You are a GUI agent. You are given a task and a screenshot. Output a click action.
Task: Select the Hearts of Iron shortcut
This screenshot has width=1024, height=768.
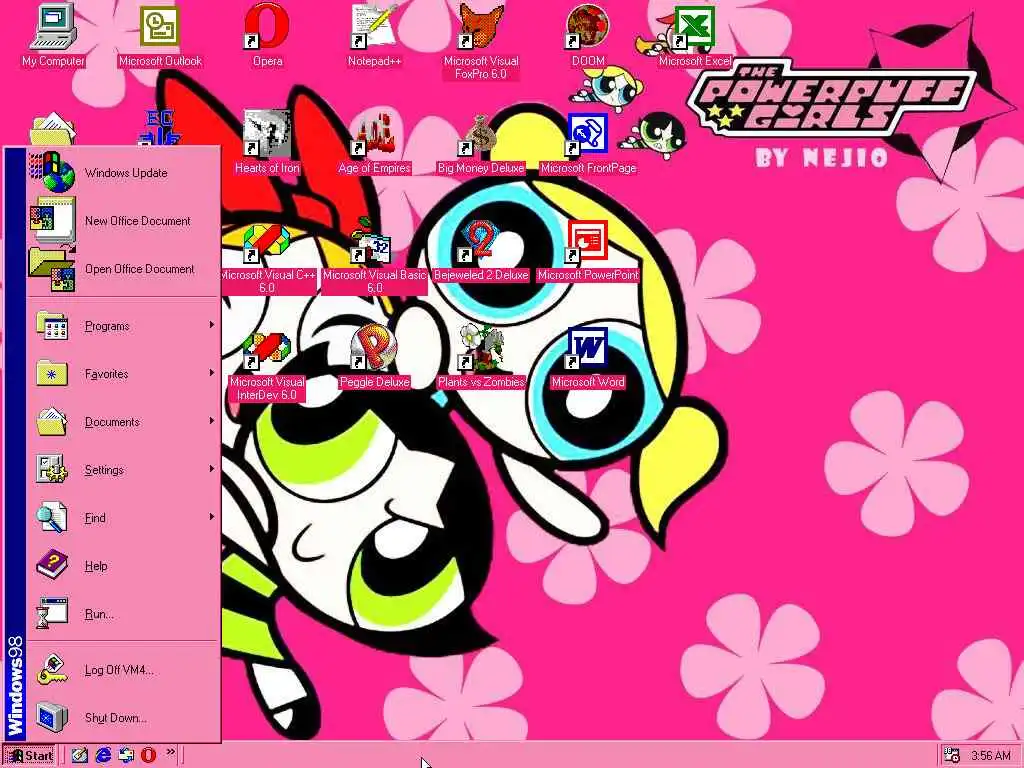(267, 142)
